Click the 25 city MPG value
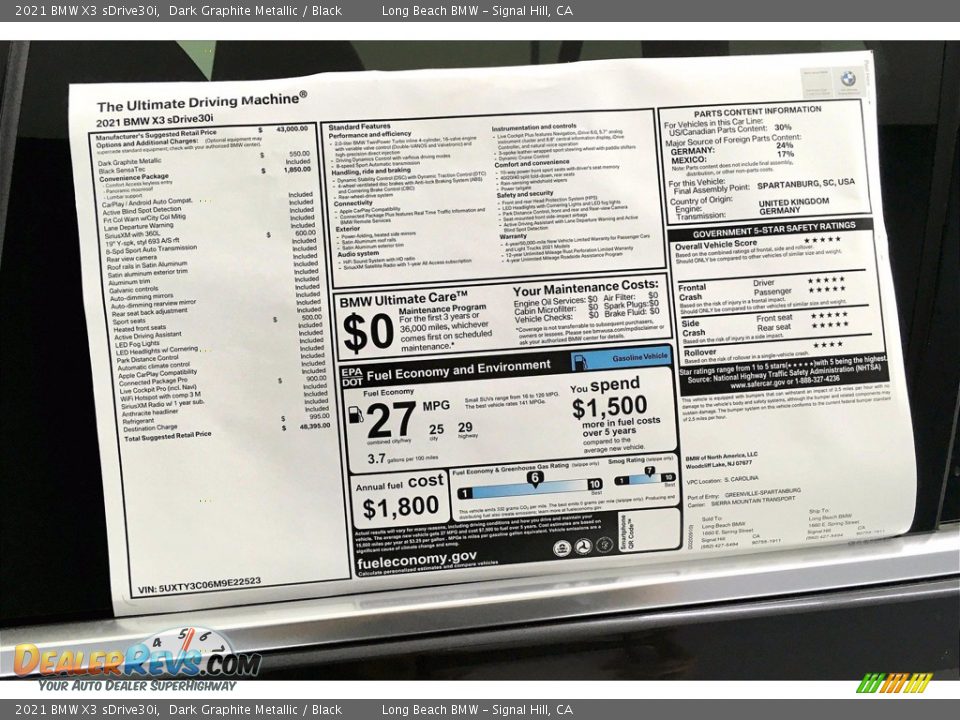This screenshot has width=960, height=720. pos(437,429)
